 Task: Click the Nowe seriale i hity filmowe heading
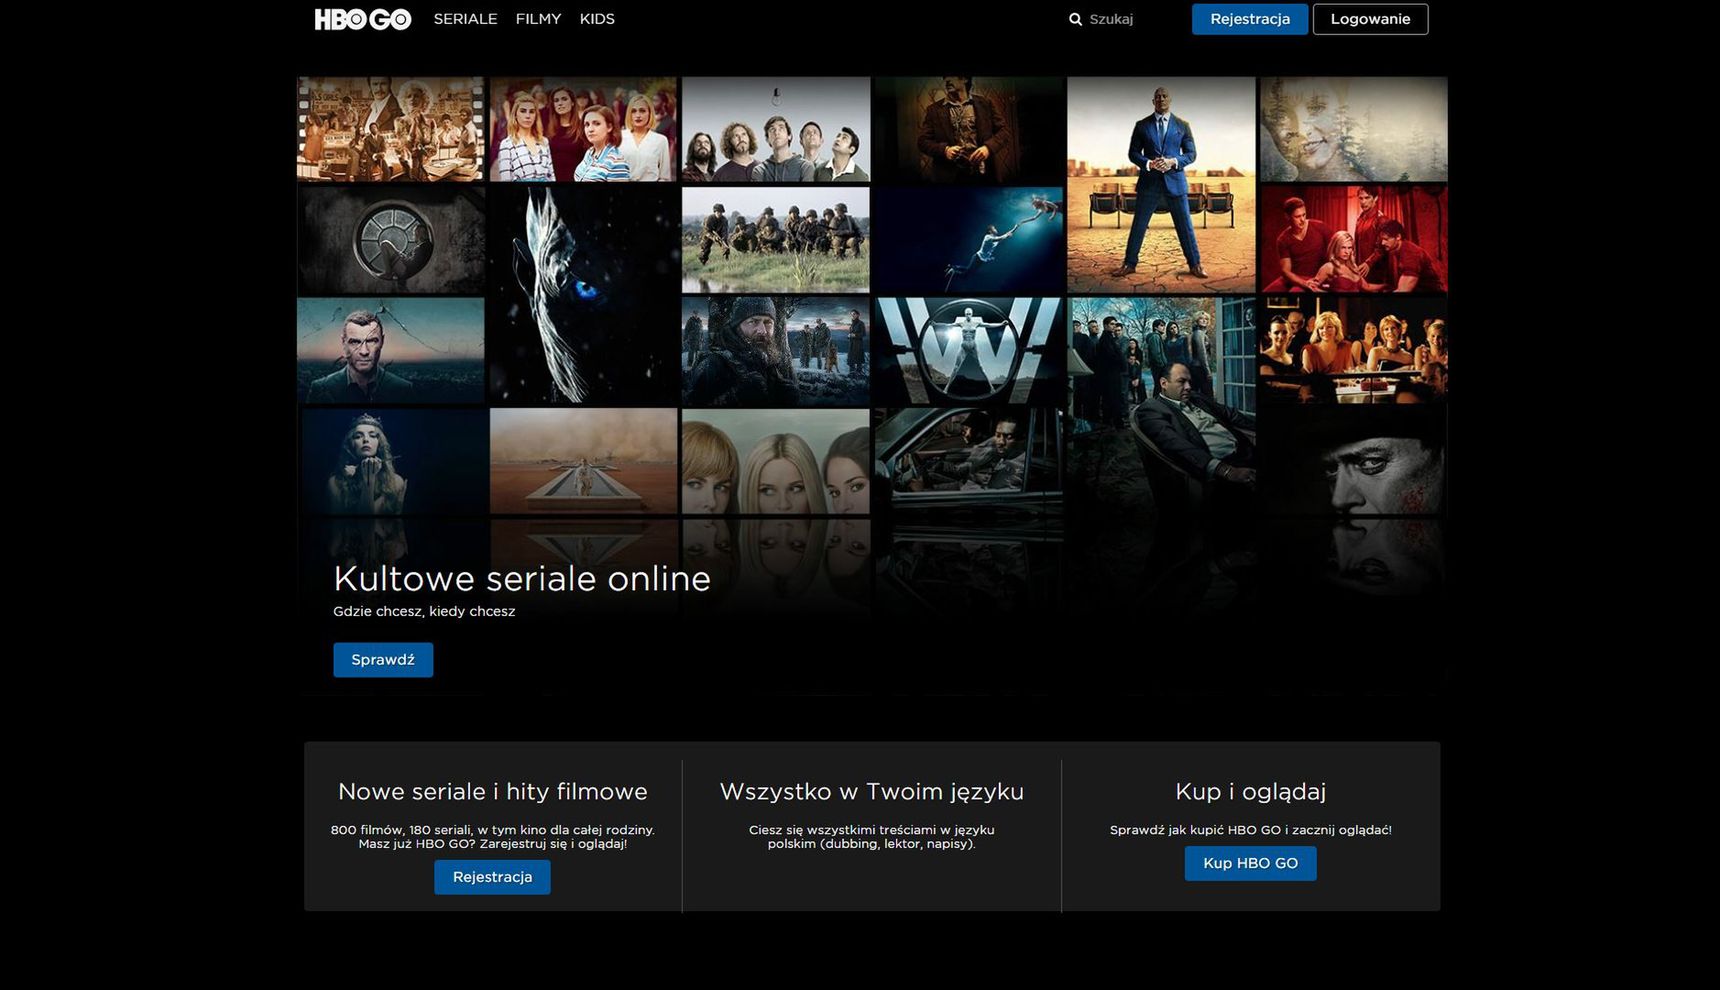493,791
